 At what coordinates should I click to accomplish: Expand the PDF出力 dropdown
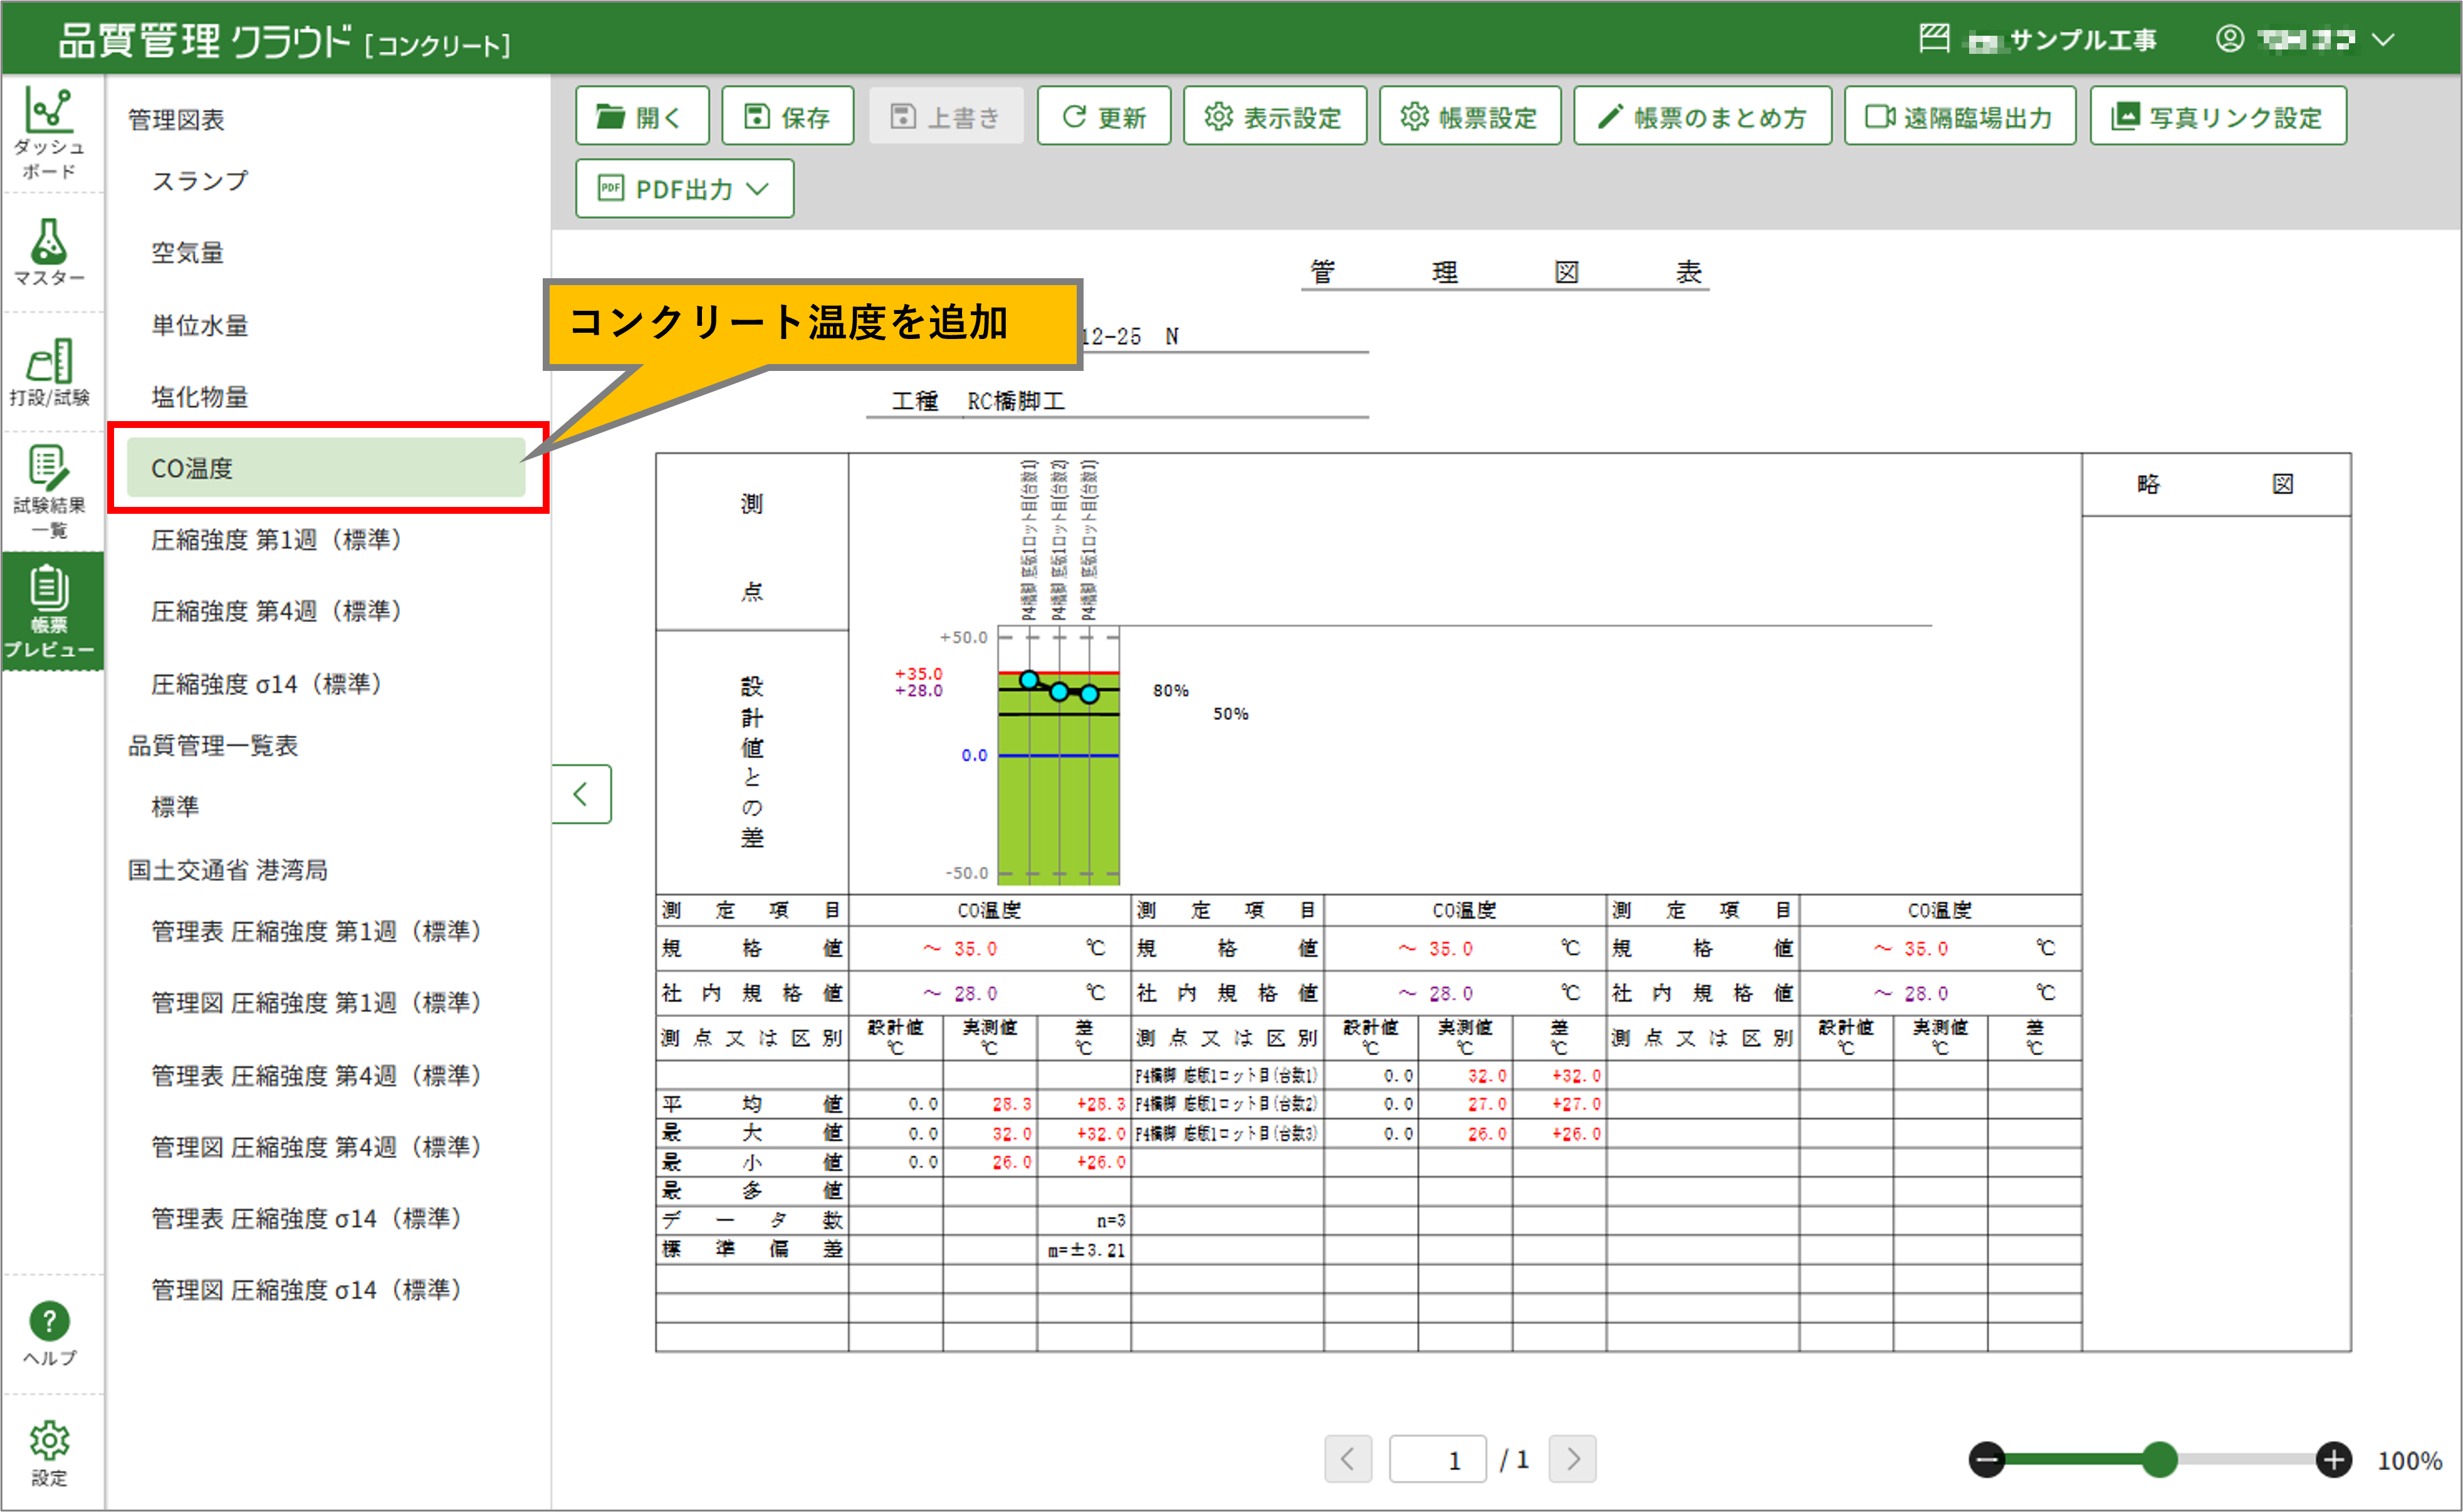(x=684, y=189)
